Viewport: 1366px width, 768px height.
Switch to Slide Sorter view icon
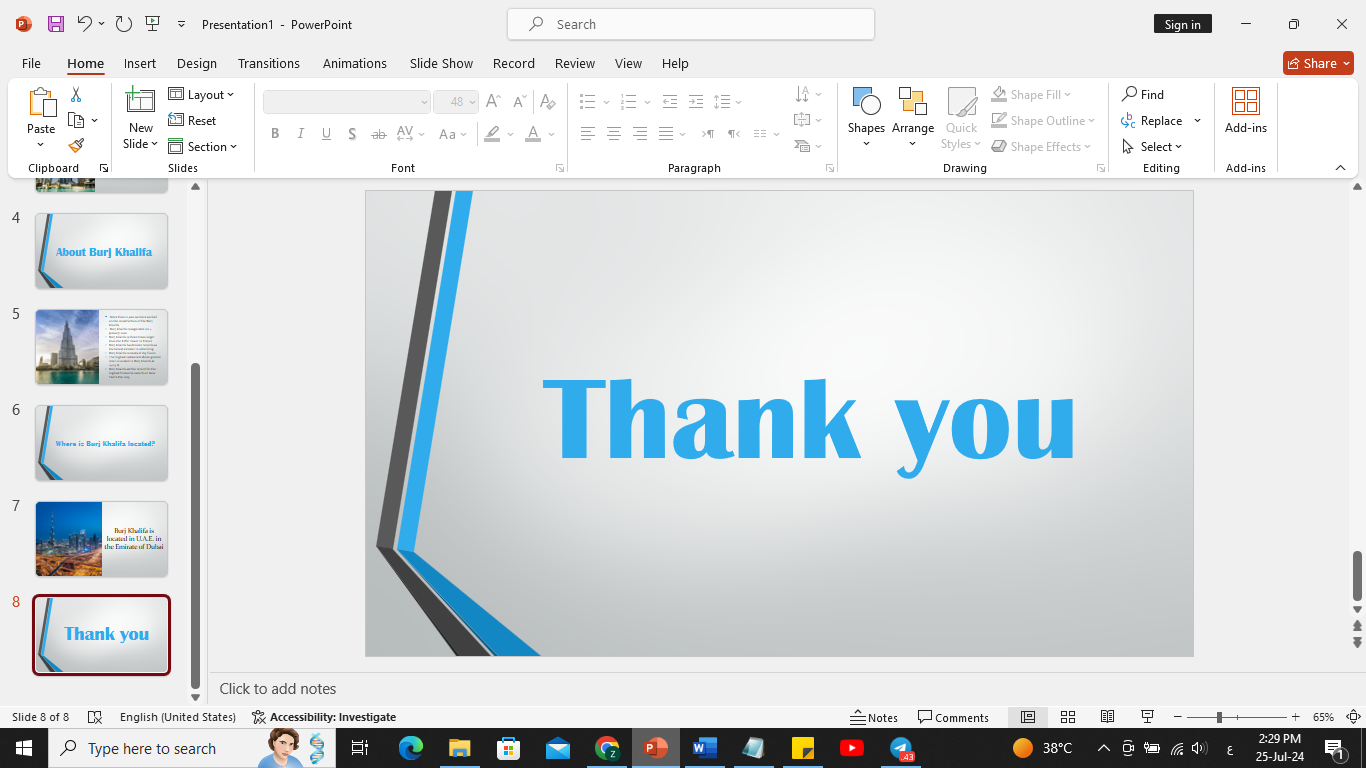pos(1068,717)
